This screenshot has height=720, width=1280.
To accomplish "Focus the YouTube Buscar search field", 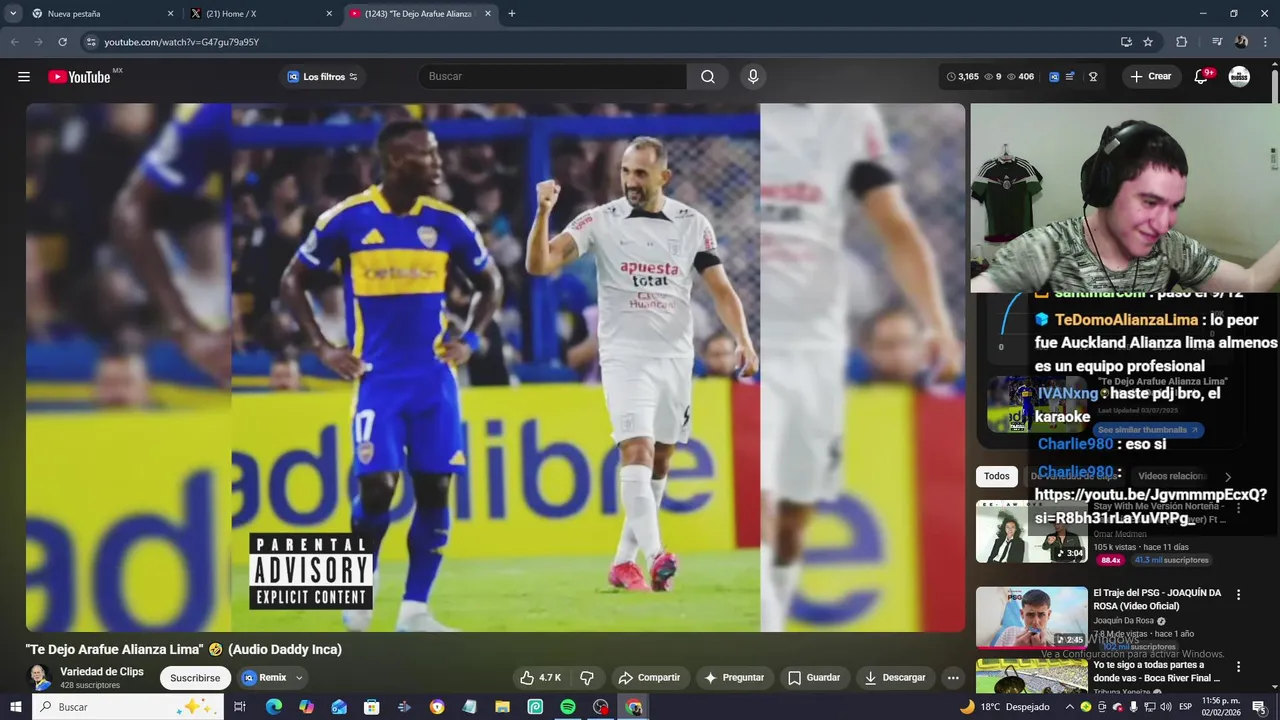I will (x=553, y=77).
